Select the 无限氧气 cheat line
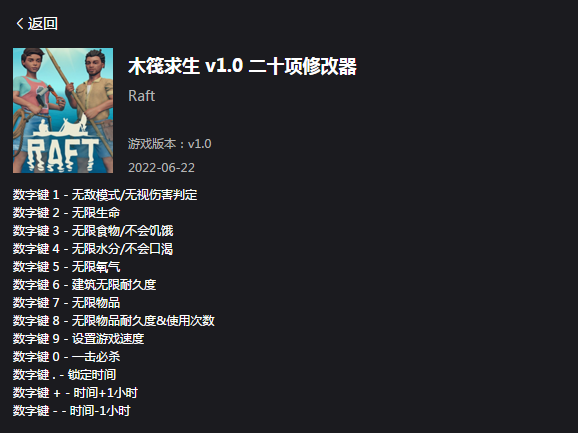578x433 pixels. click(66, 267)
